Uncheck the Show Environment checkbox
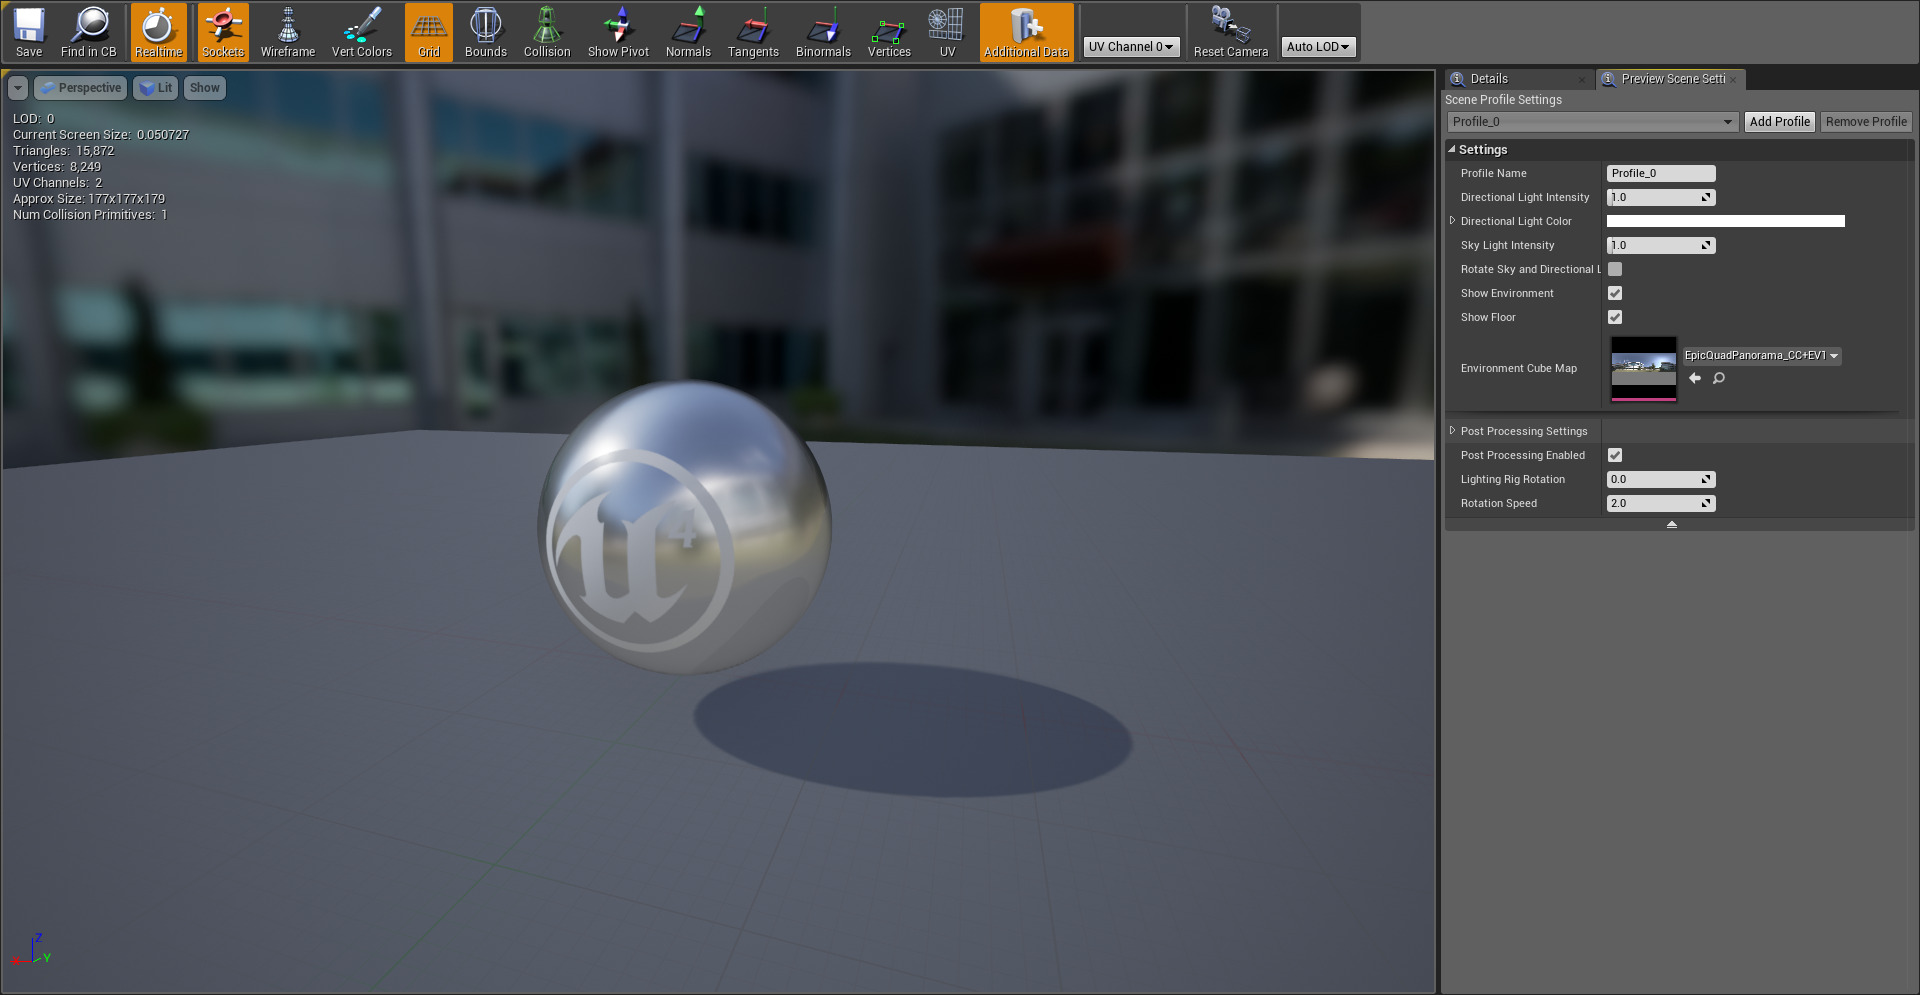Screen dimensions: 1920x995 pos(1614,293)
